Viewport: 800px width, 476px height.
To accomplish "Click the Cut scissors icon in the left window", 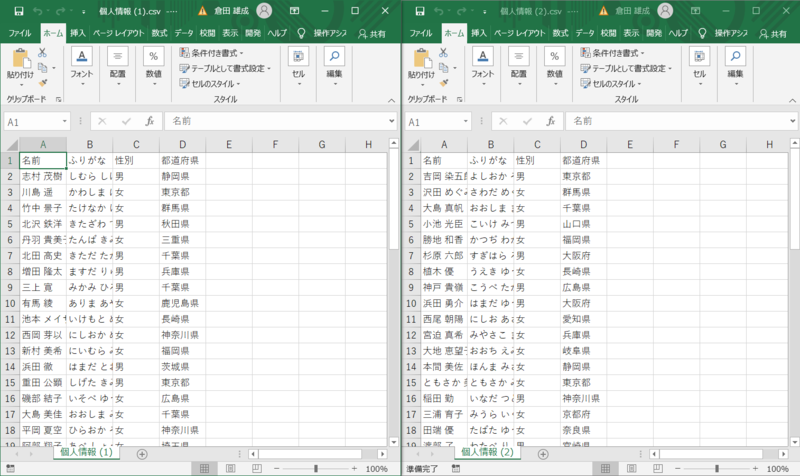I will point(42,53).
